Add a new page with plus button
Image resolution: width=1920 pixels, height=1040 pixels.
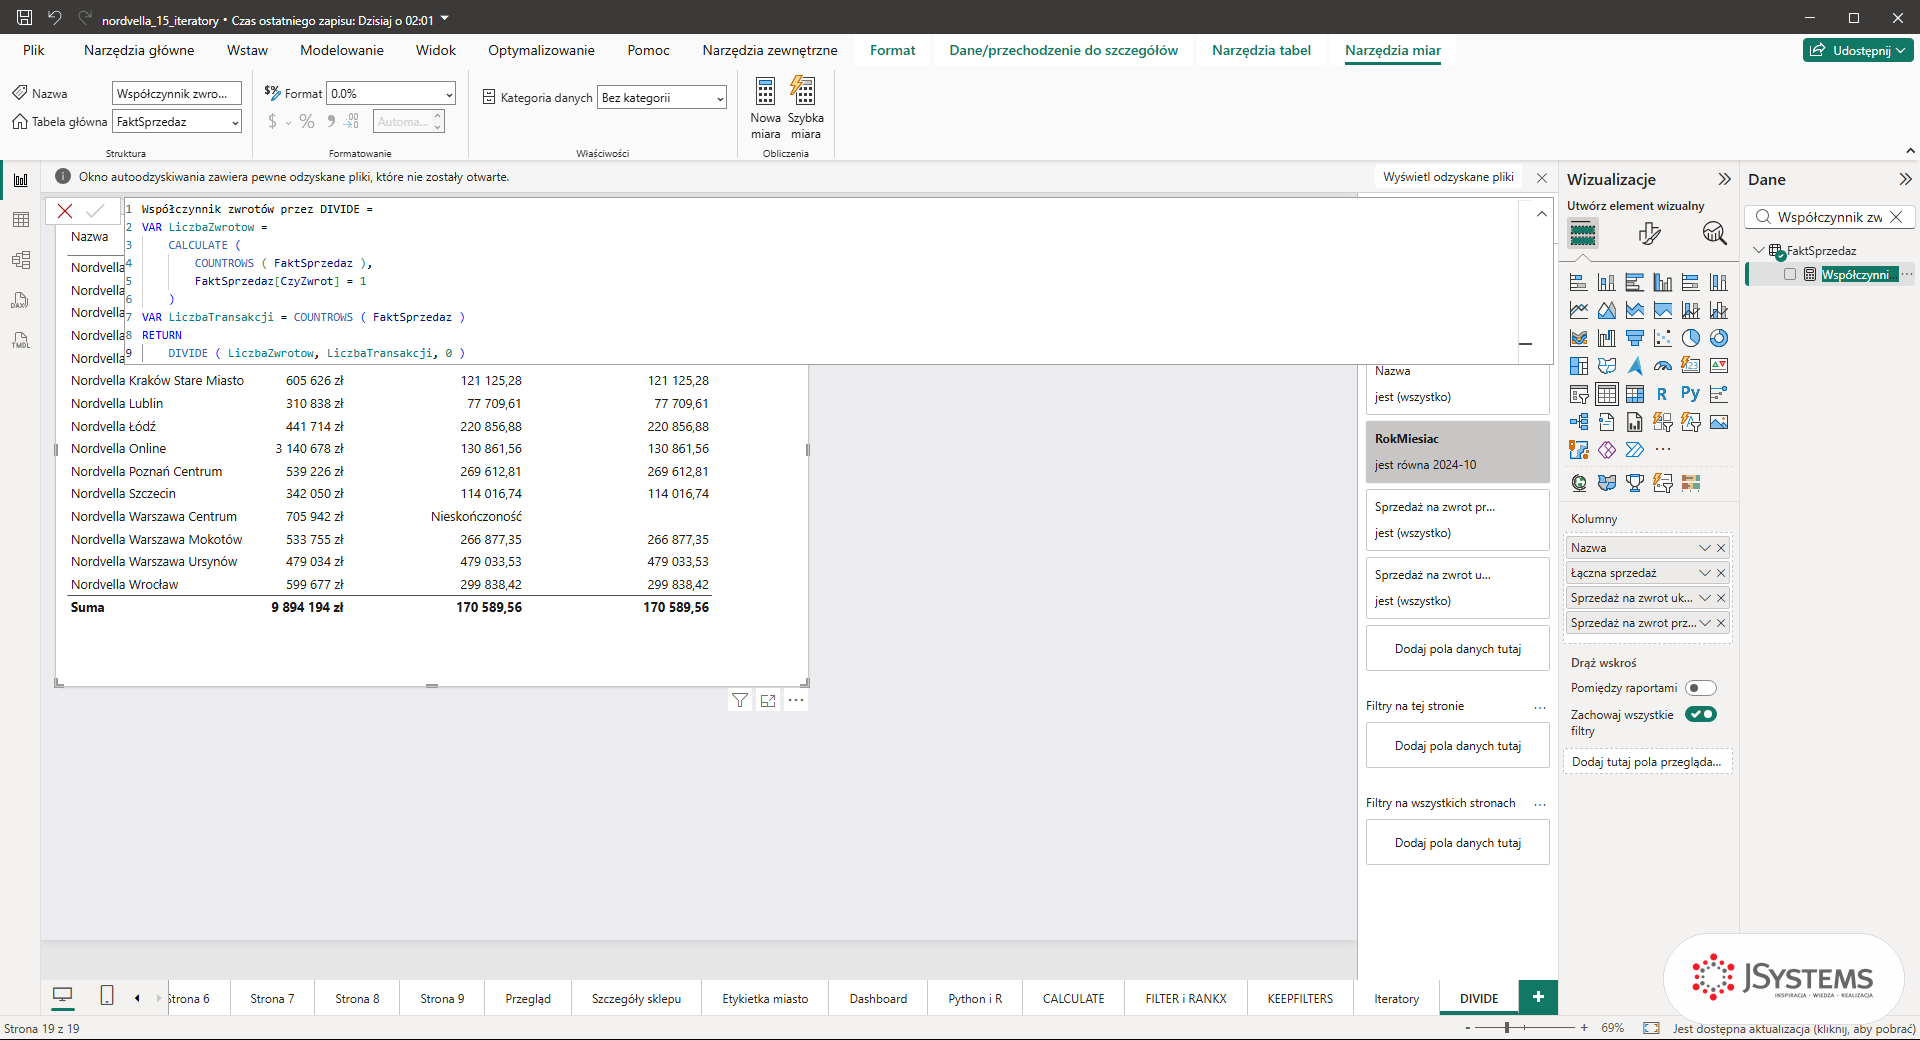point(1538,997)
